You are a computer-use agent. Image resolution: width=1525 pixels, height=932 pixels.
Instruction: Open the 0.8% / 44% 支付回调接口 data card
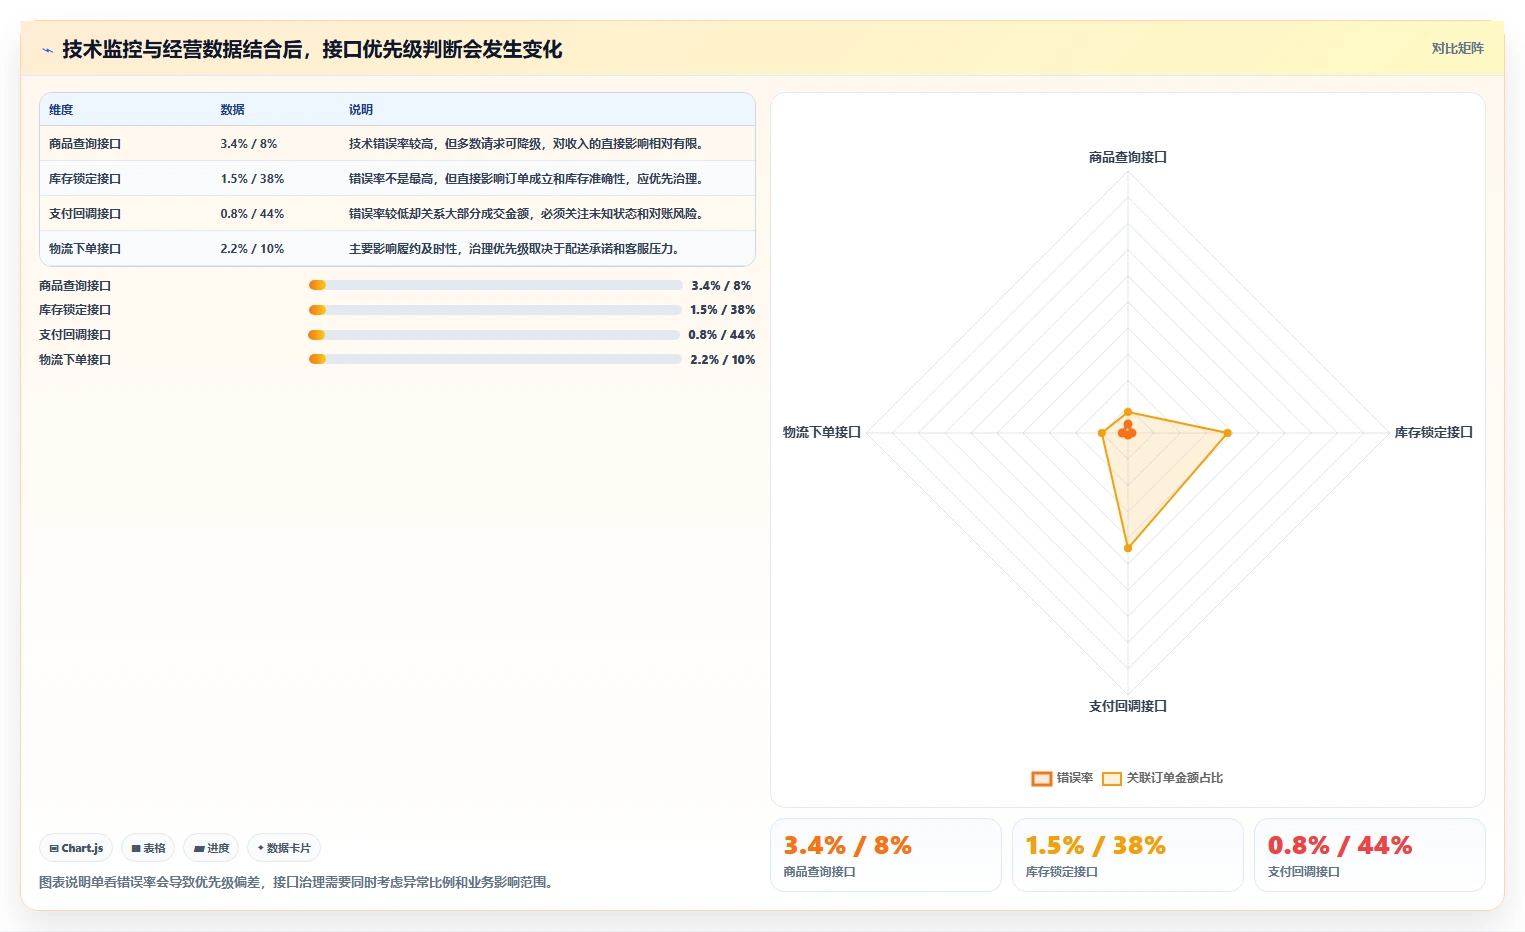tap(1370, 855)
